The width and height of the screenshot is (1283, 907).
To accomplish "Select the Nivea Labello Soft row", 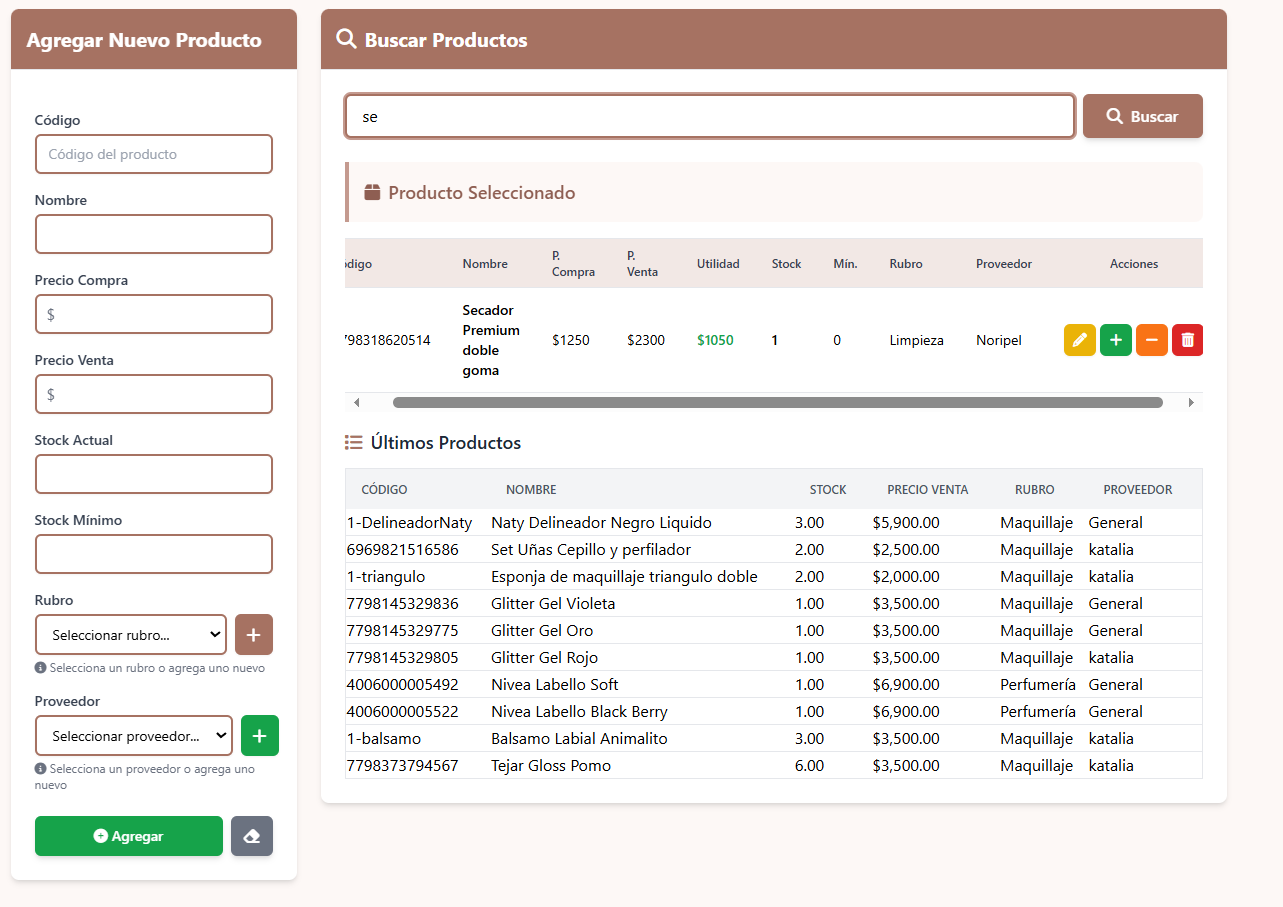I will 772,685.
